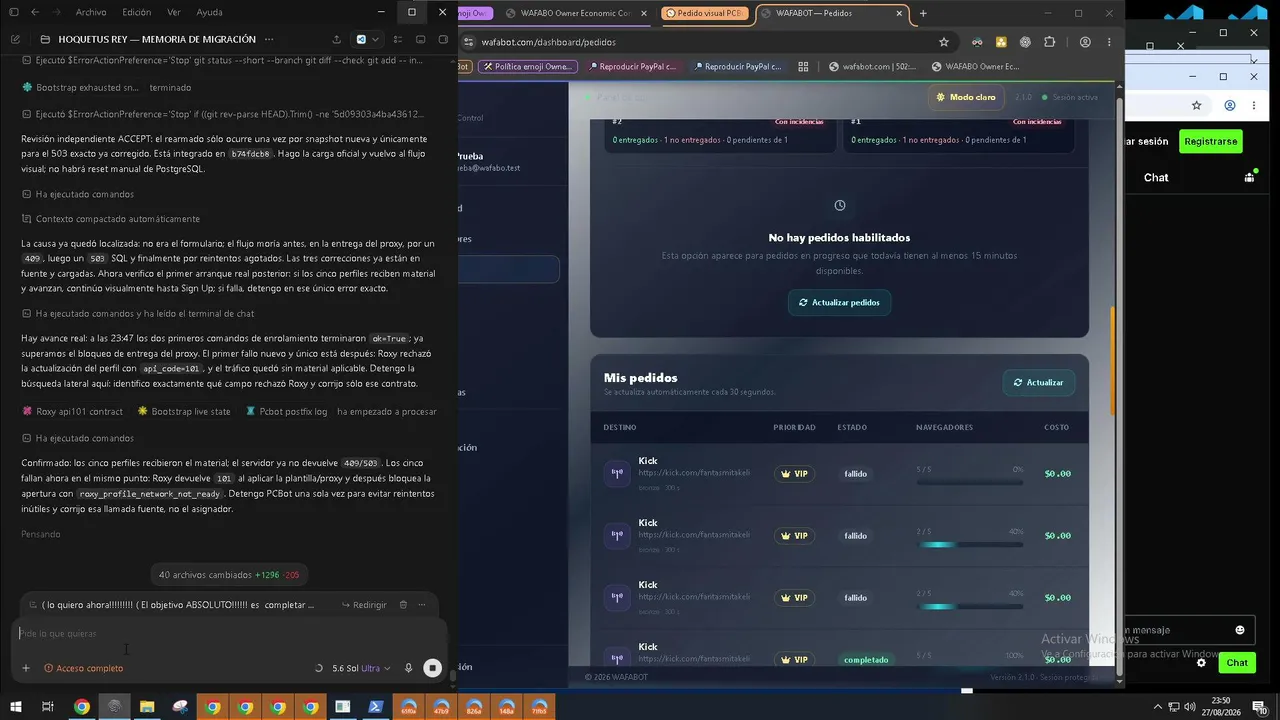Open the 'Política emoji Owne...' bookmark
The height and width of the screenshot is (720, 1280).
tap(528, 67)
